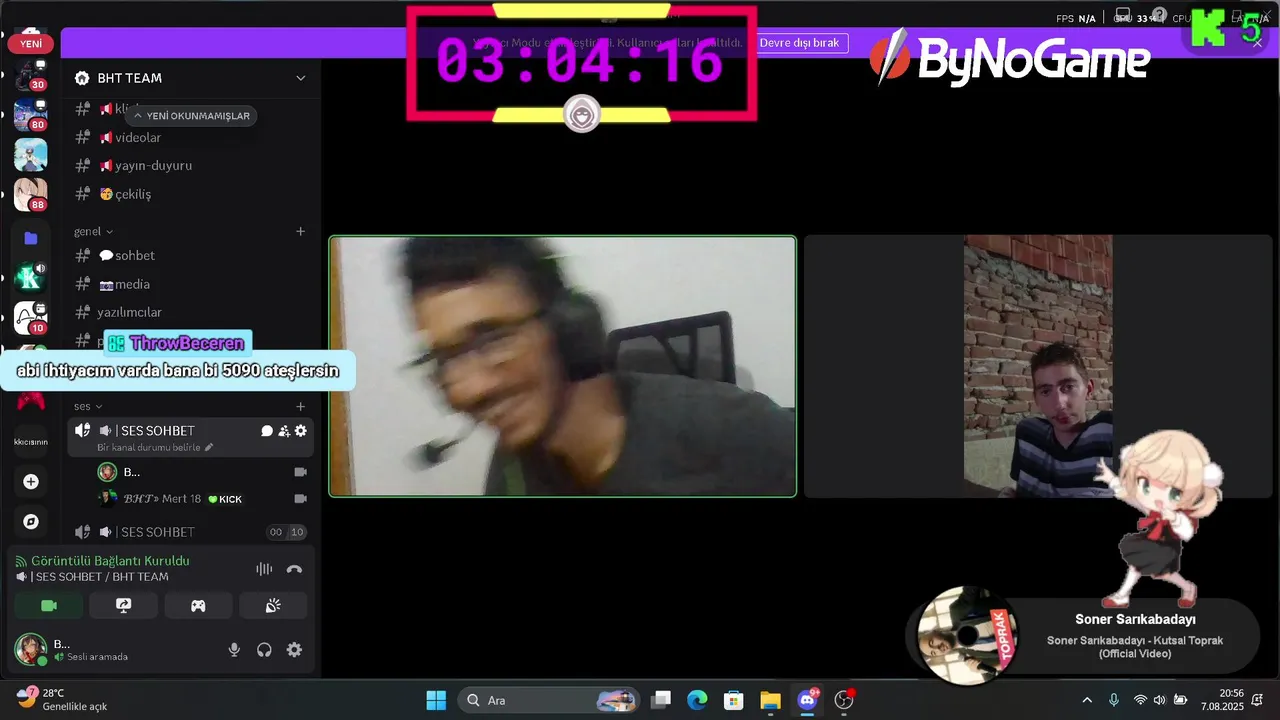Click the YENİ badge above the server list
Image resolution: width=1280 pixels, height=720 pixels.
(x=30, y=44)
